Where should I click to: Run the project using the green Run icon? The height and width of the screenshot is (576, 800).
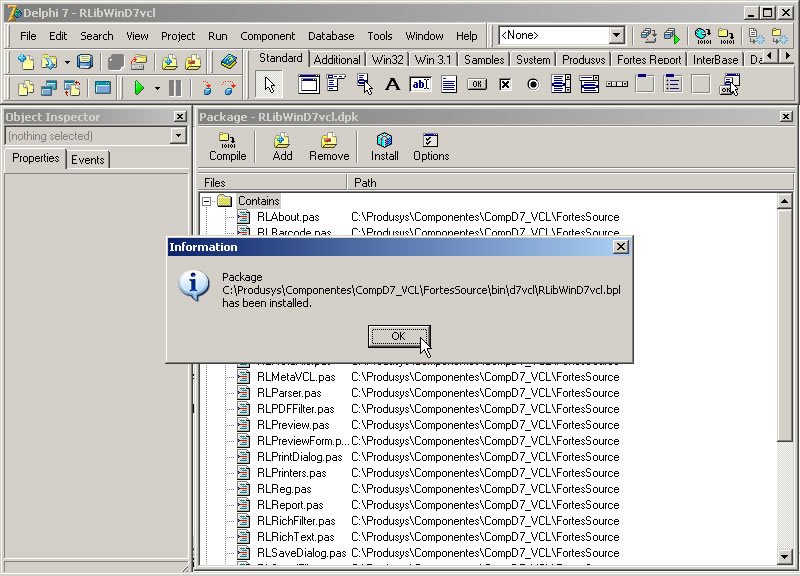pyautogui.click(x=139, y=87)
